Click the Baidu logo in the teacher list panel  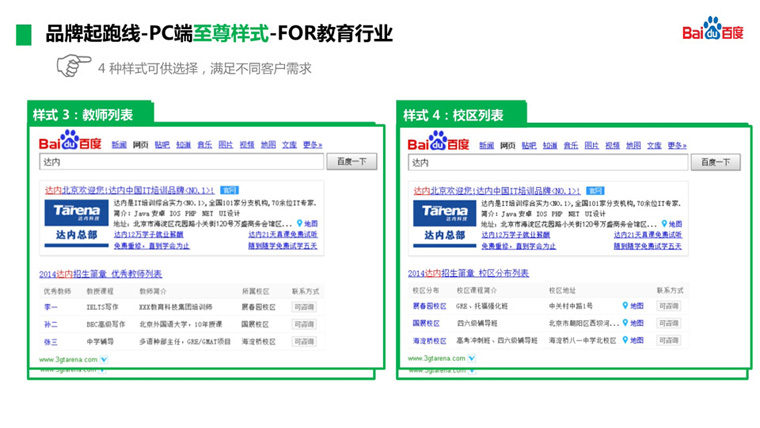coord(70,141)
